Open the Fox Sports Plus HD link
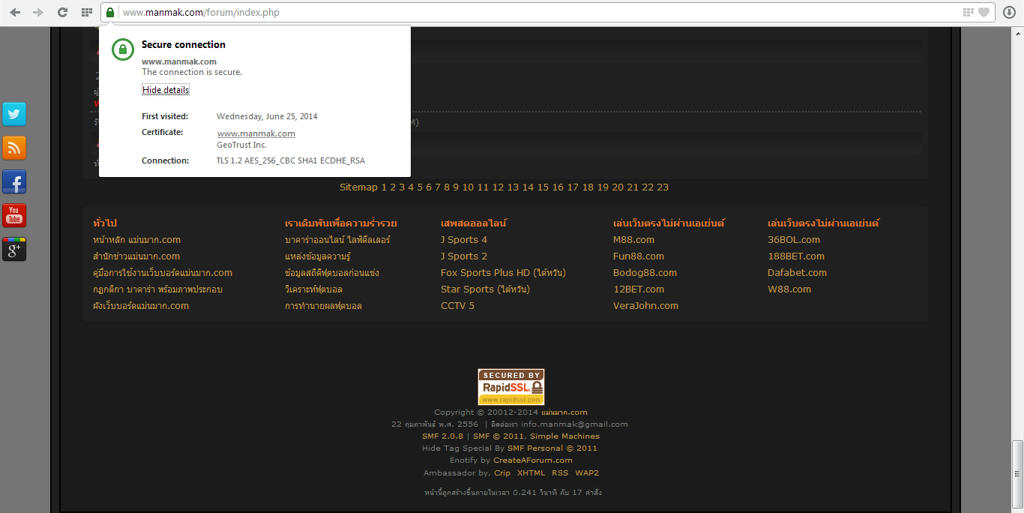Screen dimensions: 1024x513 (504, 273)
